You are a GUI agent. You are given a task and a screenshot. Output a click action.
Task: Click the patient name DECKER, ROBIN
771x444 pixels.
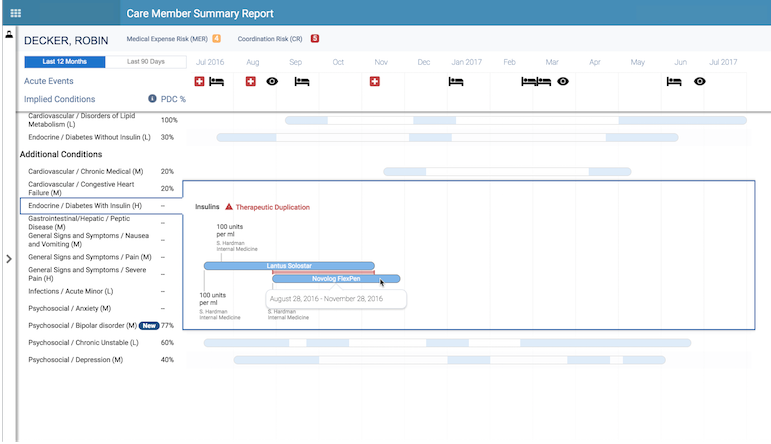click(x=66, y=41)
